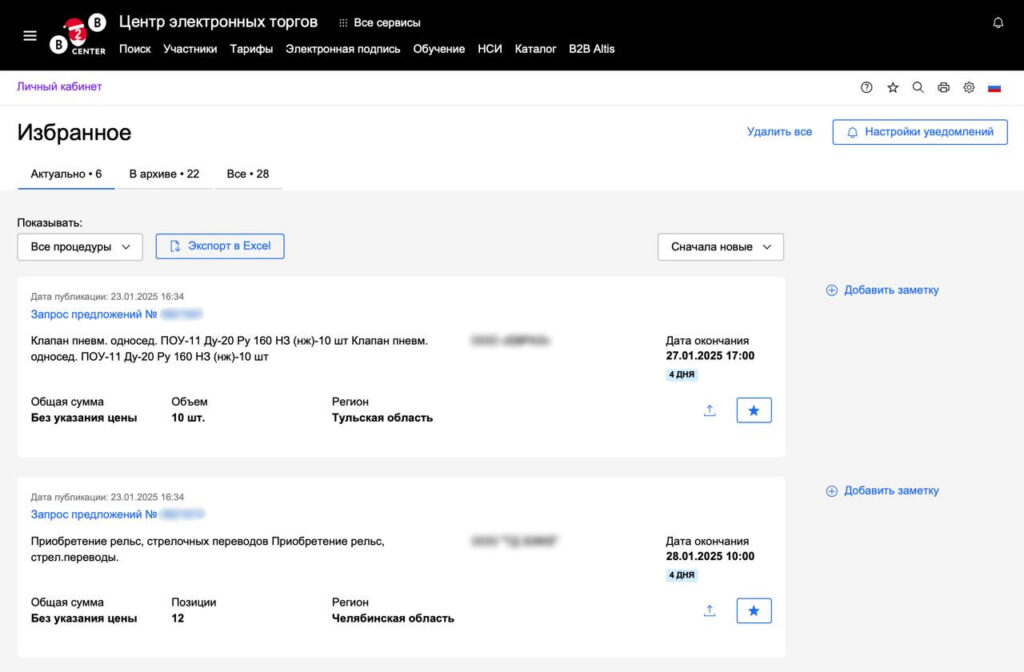Screen dimensions: 1024x672
Task: Open settings gear icon
Action: 969,88
